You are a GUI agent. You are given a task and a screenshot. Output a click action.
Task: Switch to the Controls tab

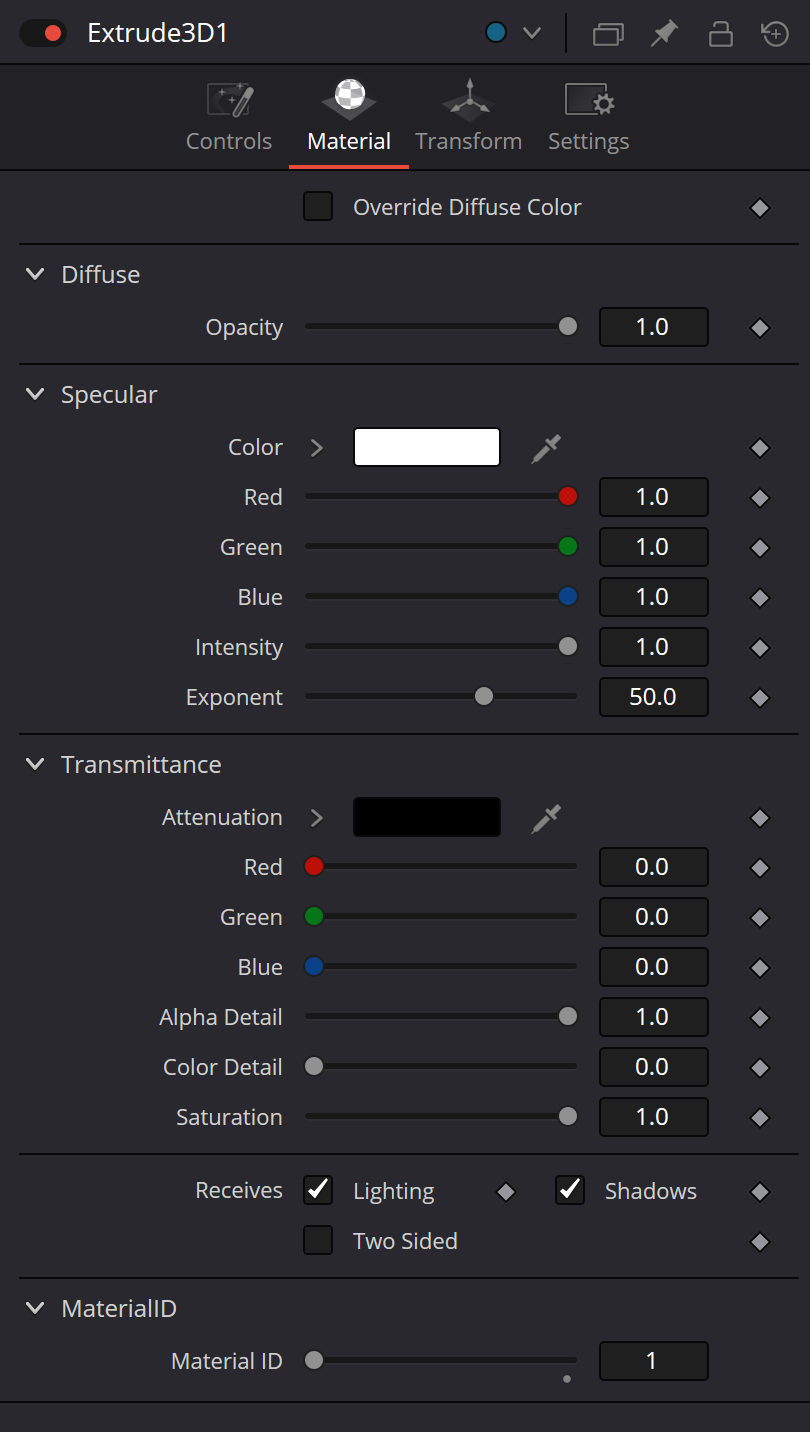pos(229,118)
